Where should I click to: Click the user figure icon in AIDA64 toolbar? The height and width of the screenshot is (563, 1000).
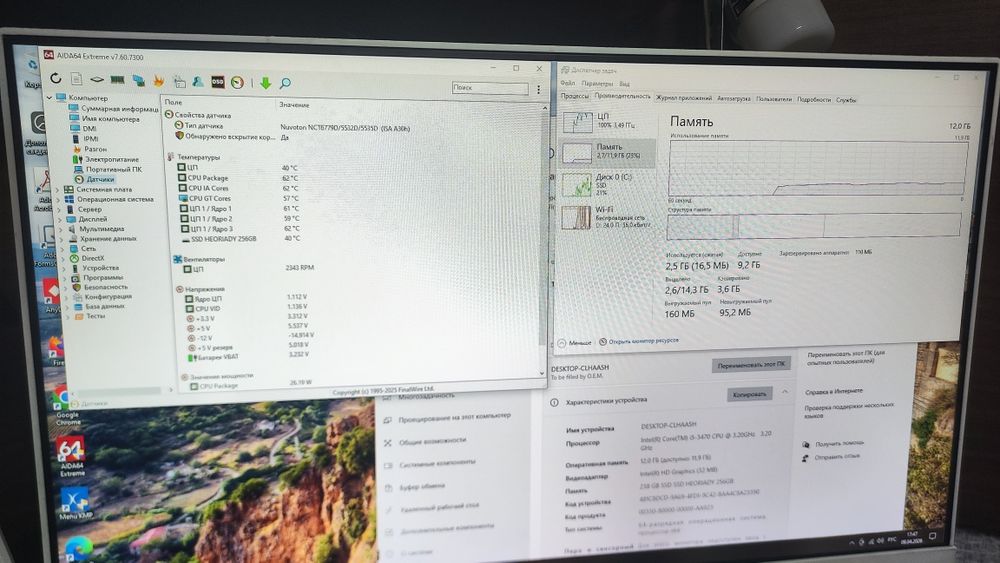tap(198, 82)
